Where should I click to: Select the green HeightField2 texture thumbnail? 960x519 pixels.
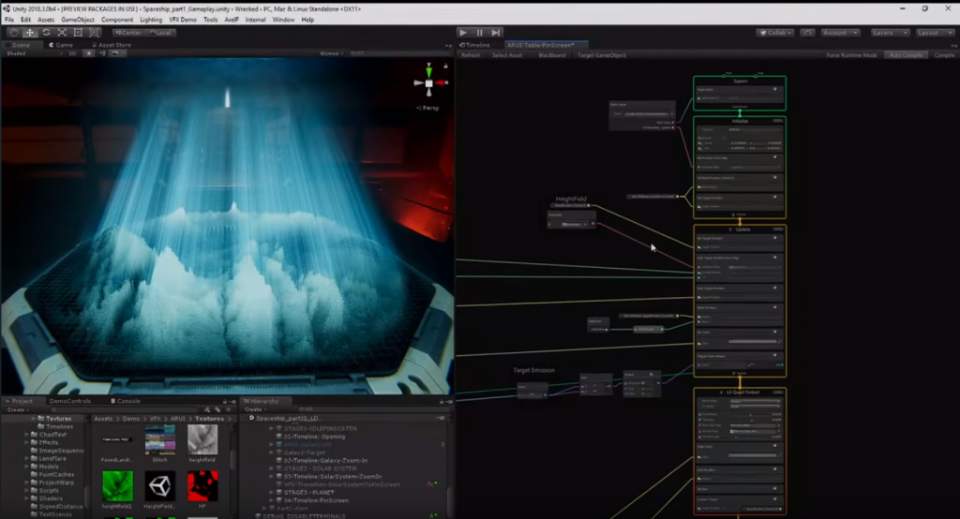118,486
